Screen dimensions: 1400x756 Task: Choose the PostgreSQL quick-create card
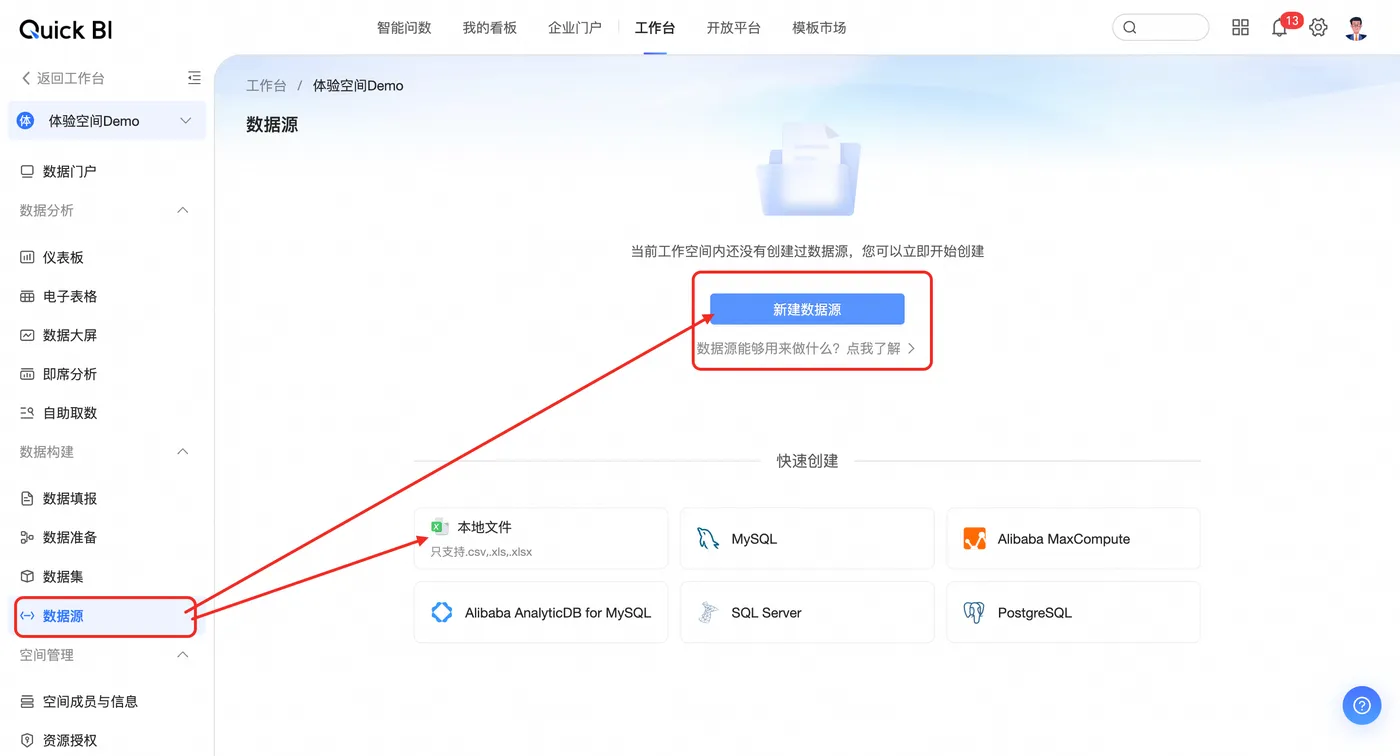pos(1073,613)
